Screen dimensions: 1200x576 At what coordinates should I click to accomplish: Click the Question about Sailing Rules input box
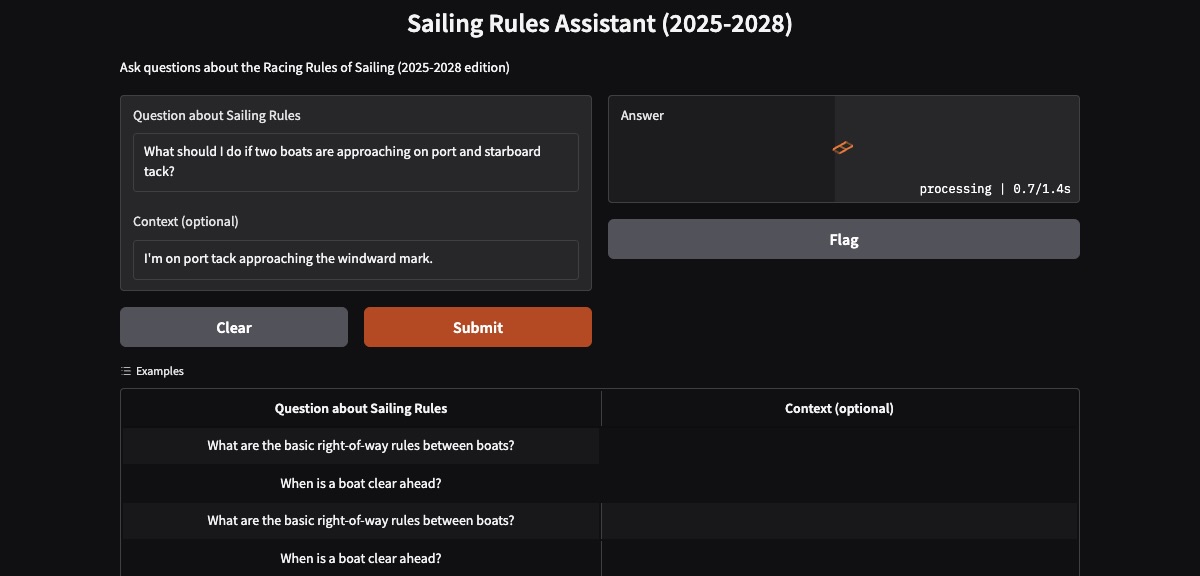tap(356, 162)
